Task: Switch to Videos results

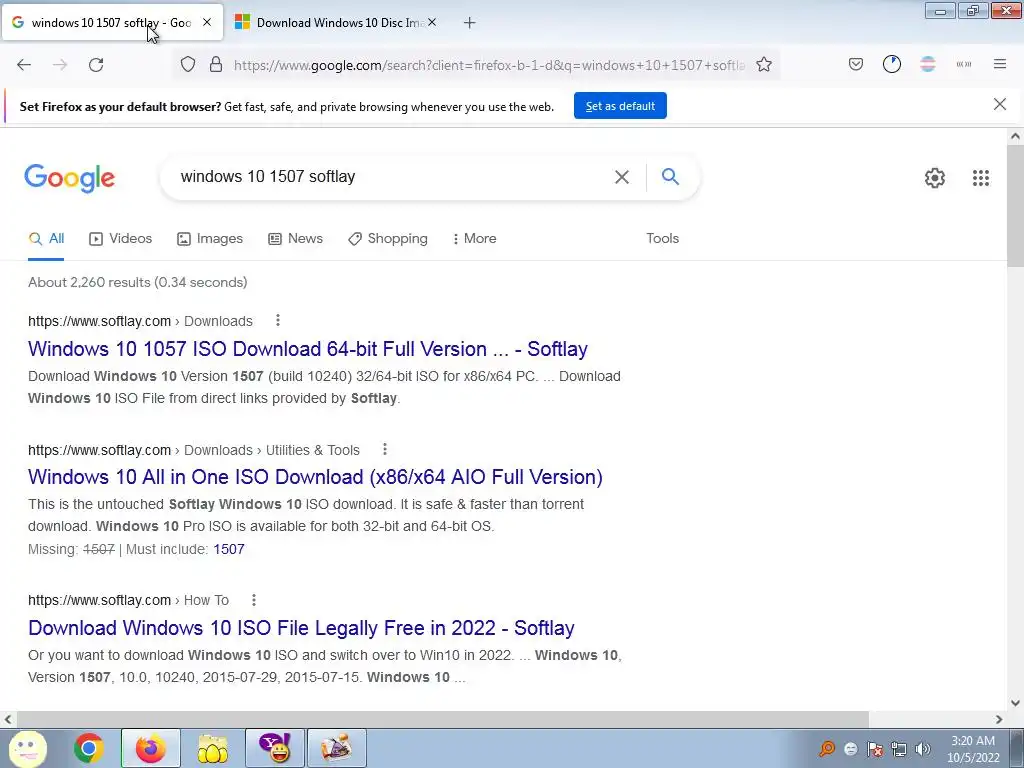Action: [120, 238]
